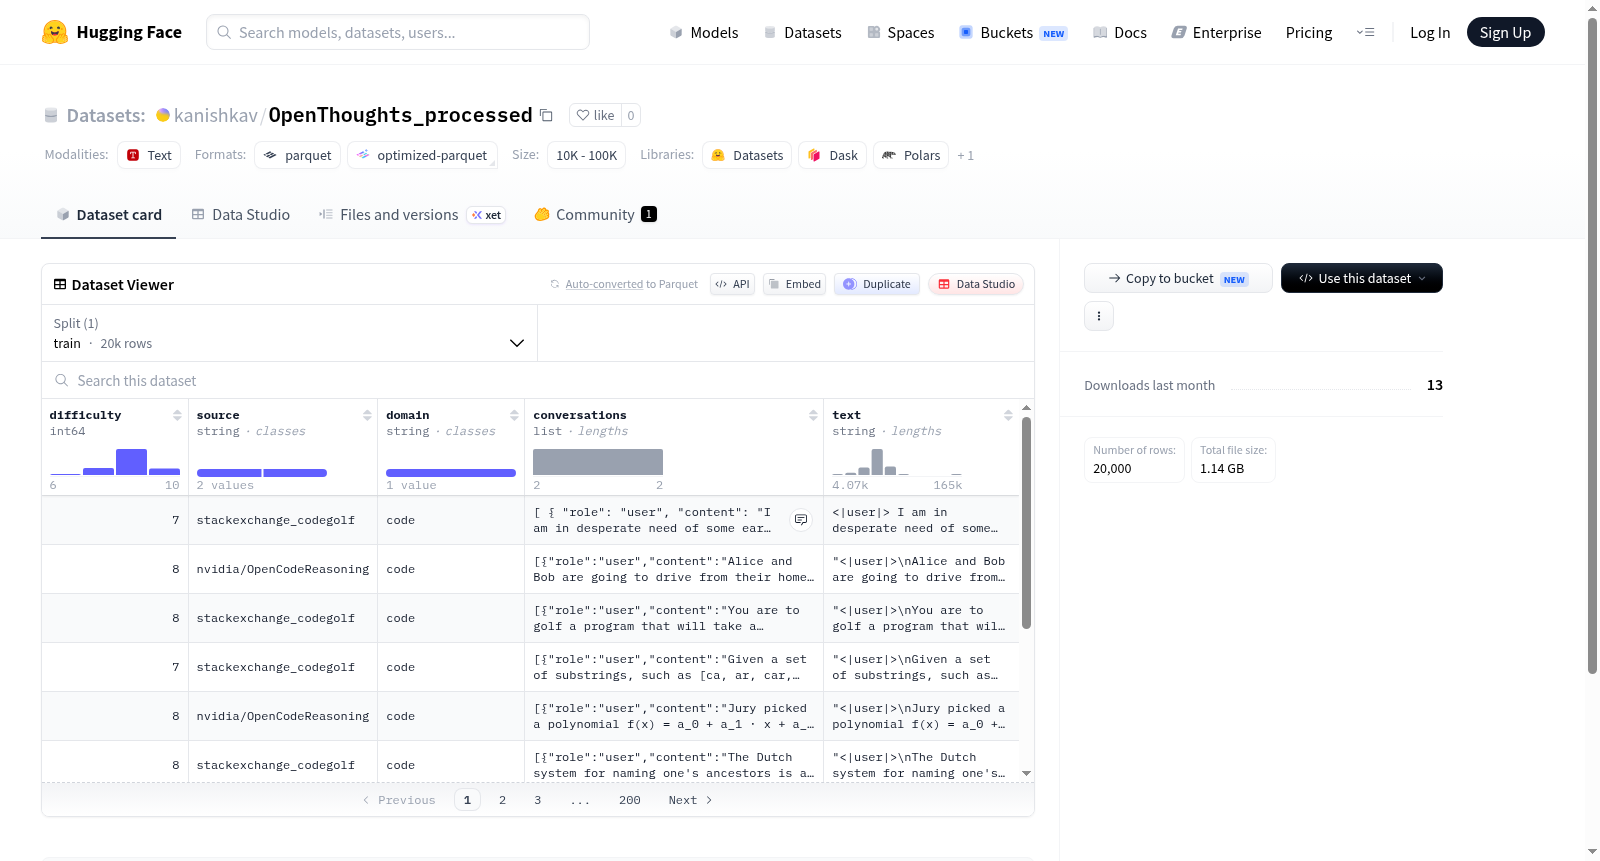The height and width of the screenshot is (861, 1600).
Task: Click the Duplicate button
Action: [x=877, y=284]
